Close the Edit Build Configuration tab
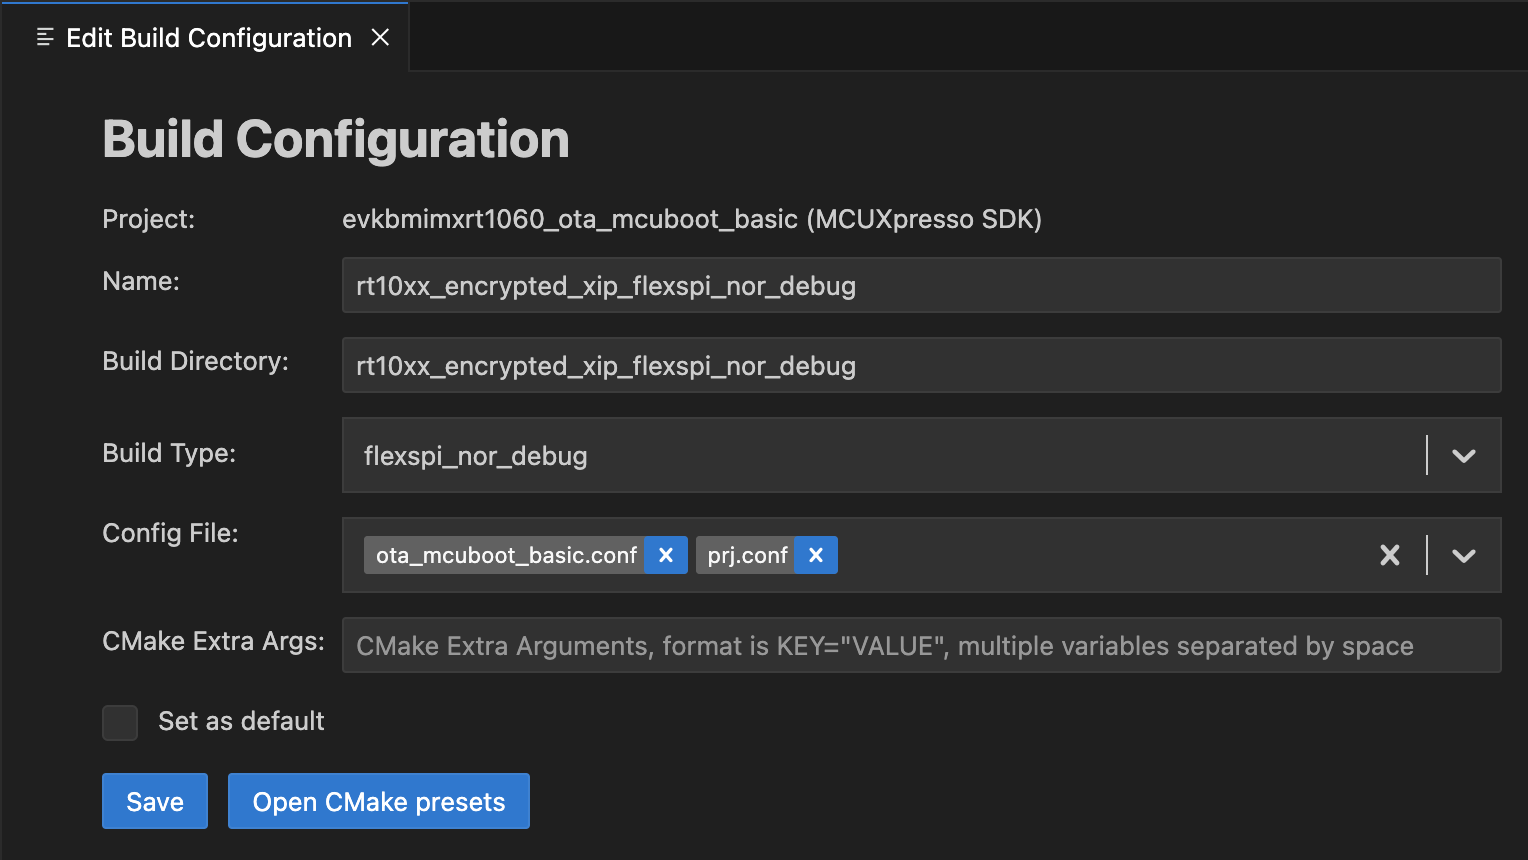The image size is (1528, 860). (380, 38)
